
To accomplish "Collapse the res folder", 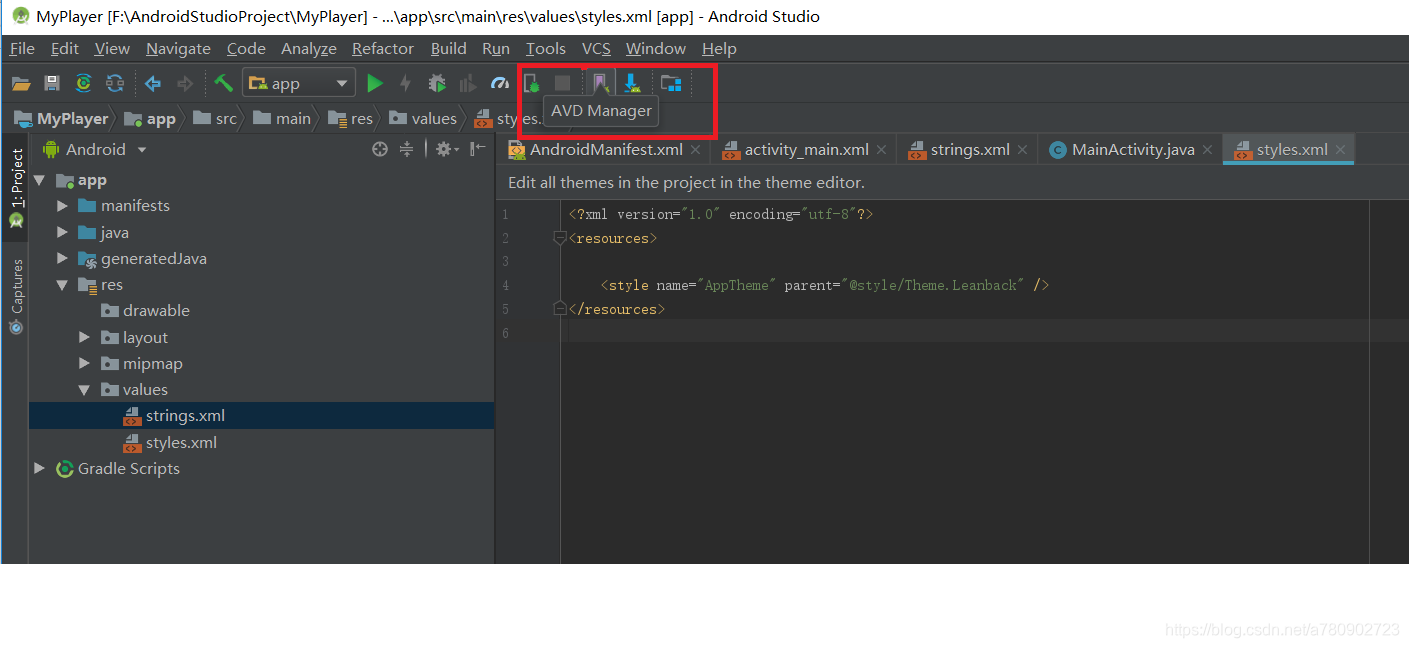I will click(63, 285).
